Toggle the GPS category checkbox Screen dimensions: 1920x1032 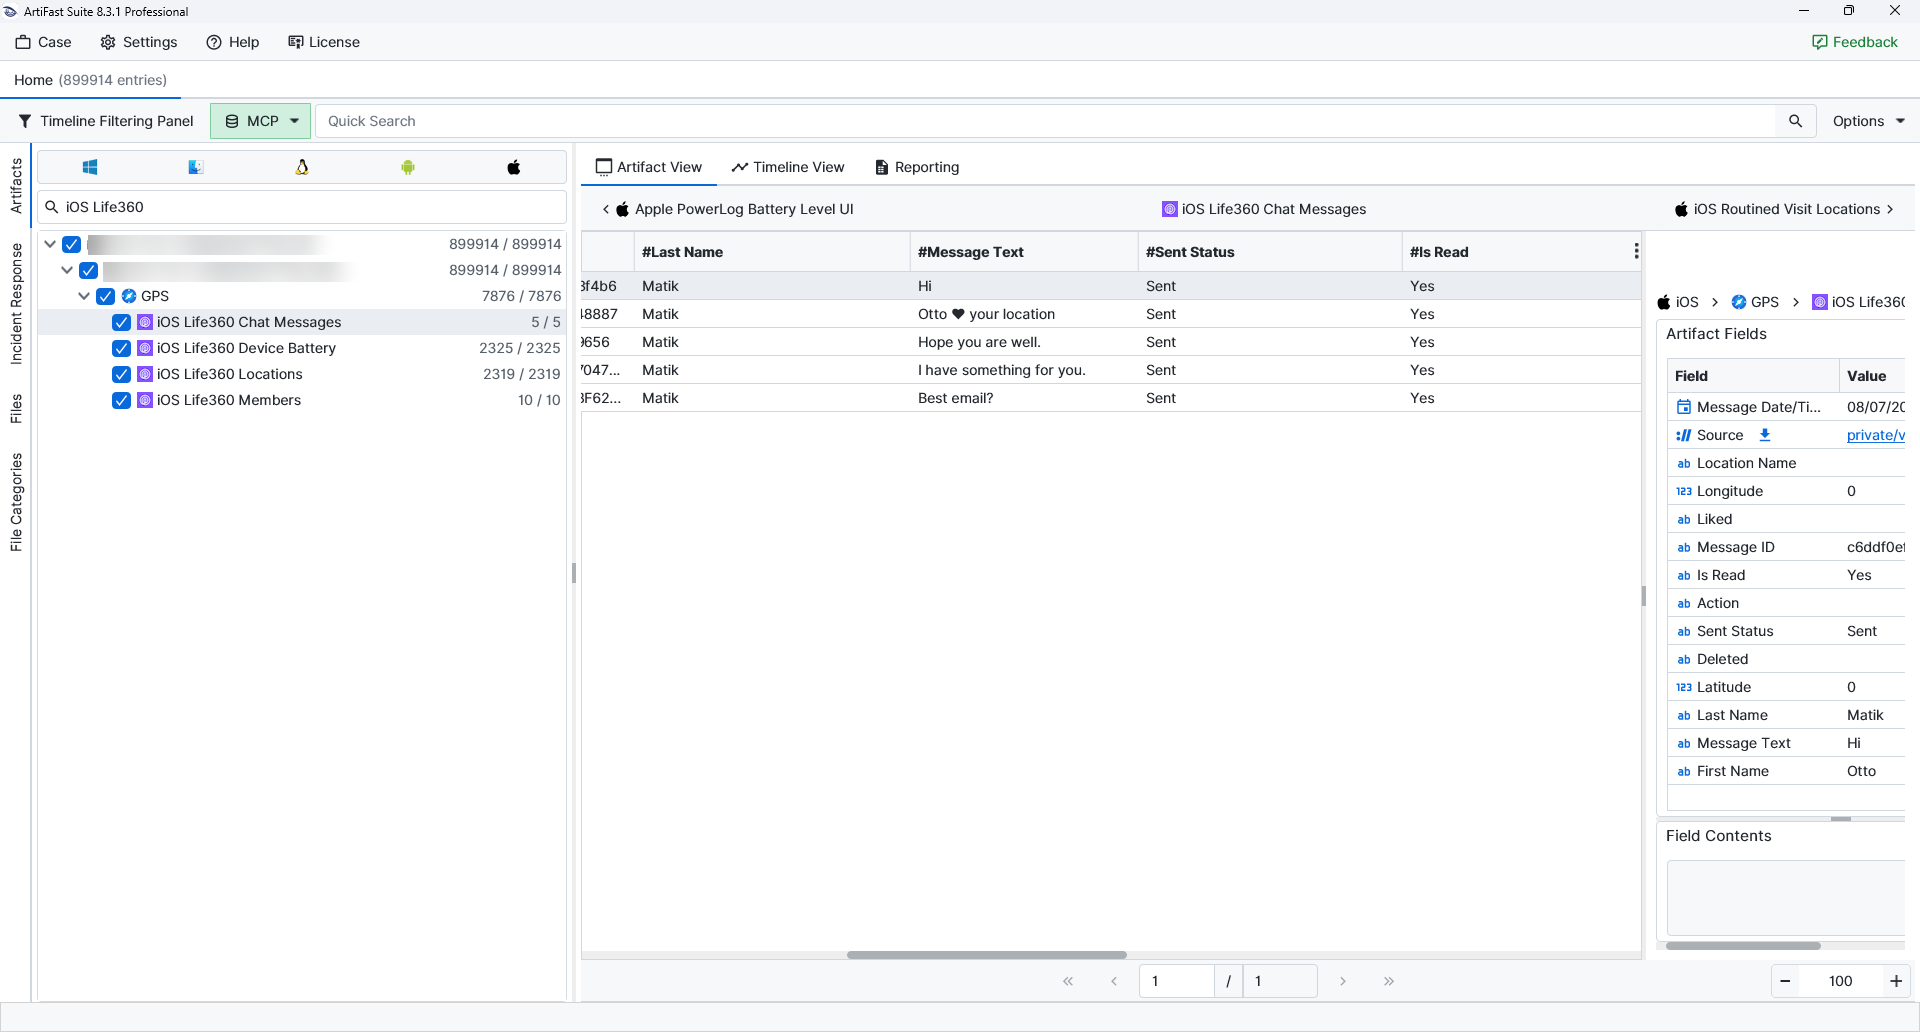tap(105, 296)
